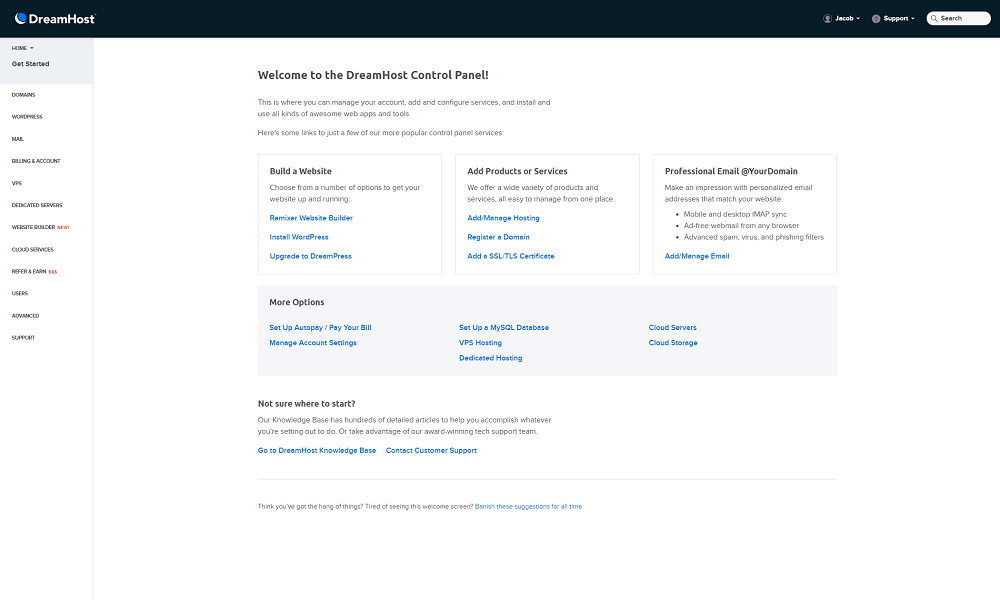Click Set Up Autopay / Pay Your Bill

320,328
